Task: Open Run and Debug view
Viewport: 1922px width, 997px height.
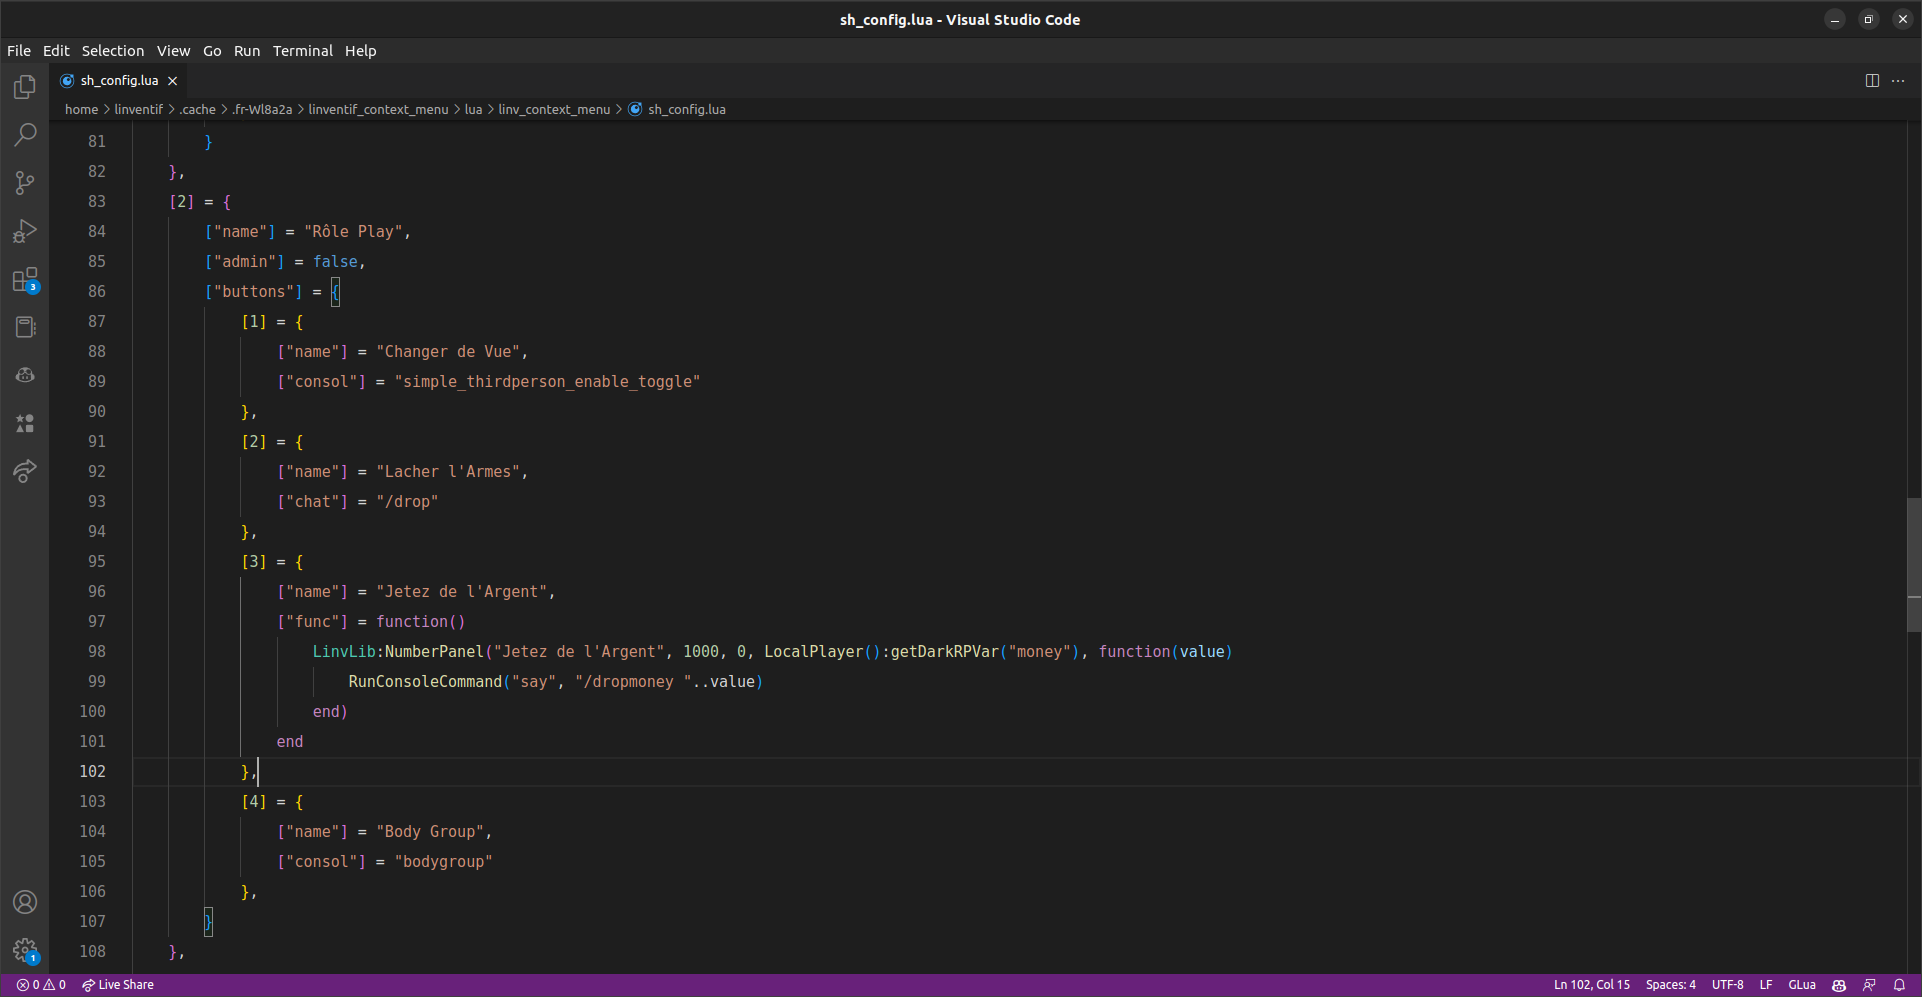Action: click(x=25, y=231)
